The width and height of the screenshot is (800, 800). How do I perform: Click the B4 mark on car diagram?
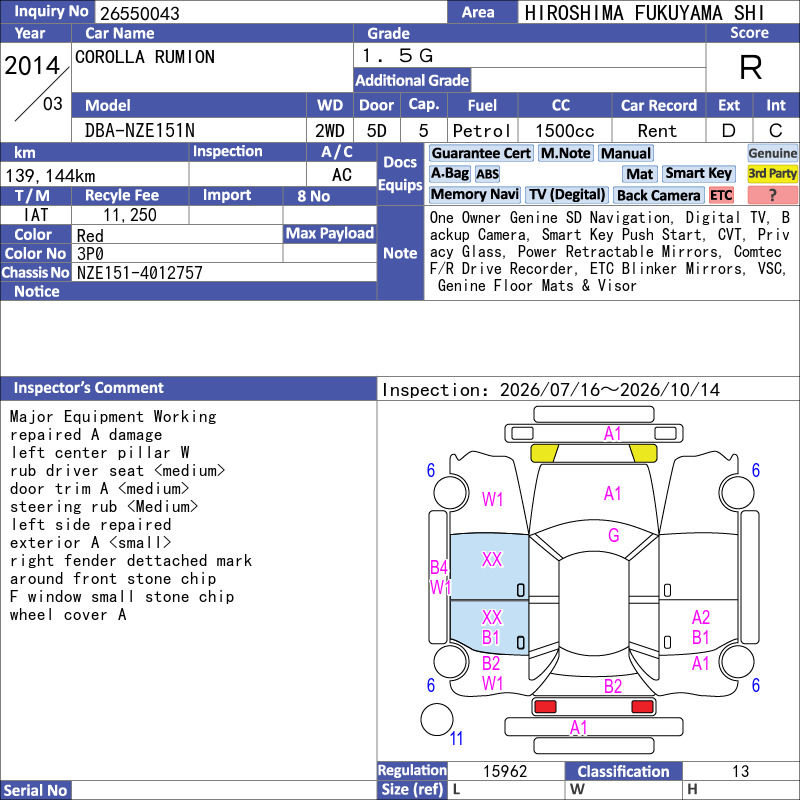(439, 567)
